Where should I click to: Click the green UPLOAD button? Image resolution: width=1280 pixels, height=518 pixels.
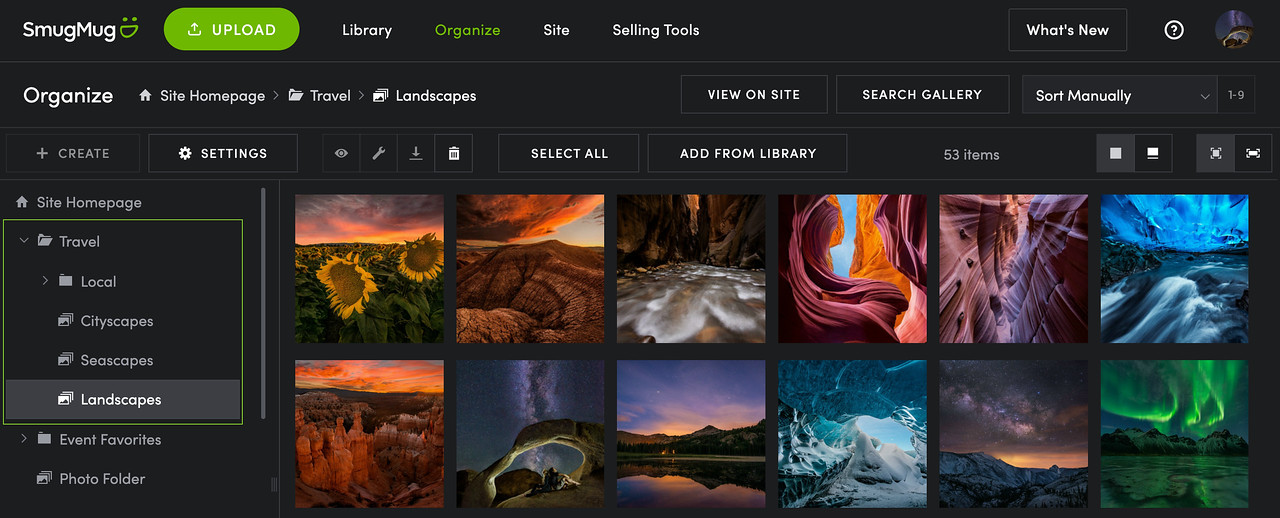(231, 30)
